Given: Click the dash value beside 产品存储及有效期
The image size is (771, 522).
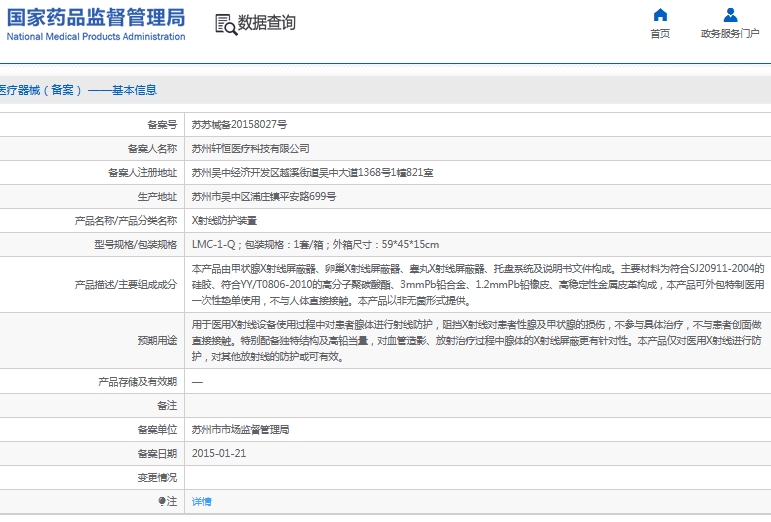Looking at the screenshot, I should 197,382.
